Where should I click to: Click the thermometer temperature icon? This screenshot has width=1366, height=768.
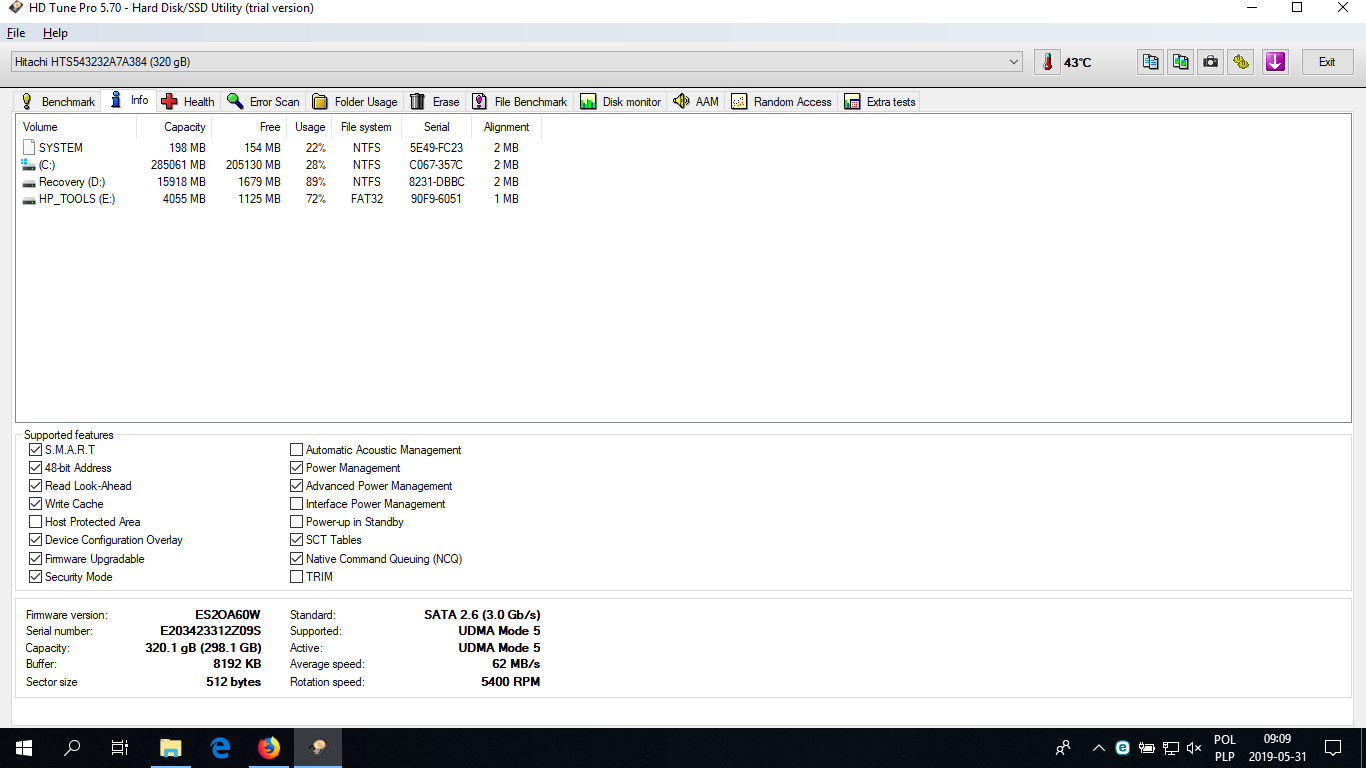pyautogui.click(x=1047, y=62)
